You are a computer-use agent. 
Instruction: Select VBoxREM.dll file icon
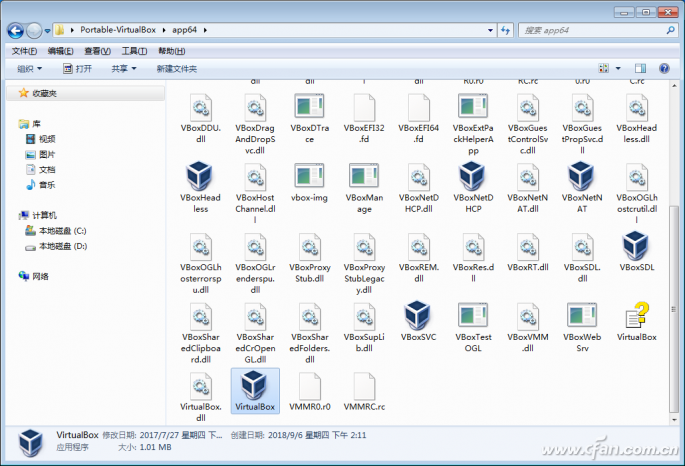click(x=419, y=247)
